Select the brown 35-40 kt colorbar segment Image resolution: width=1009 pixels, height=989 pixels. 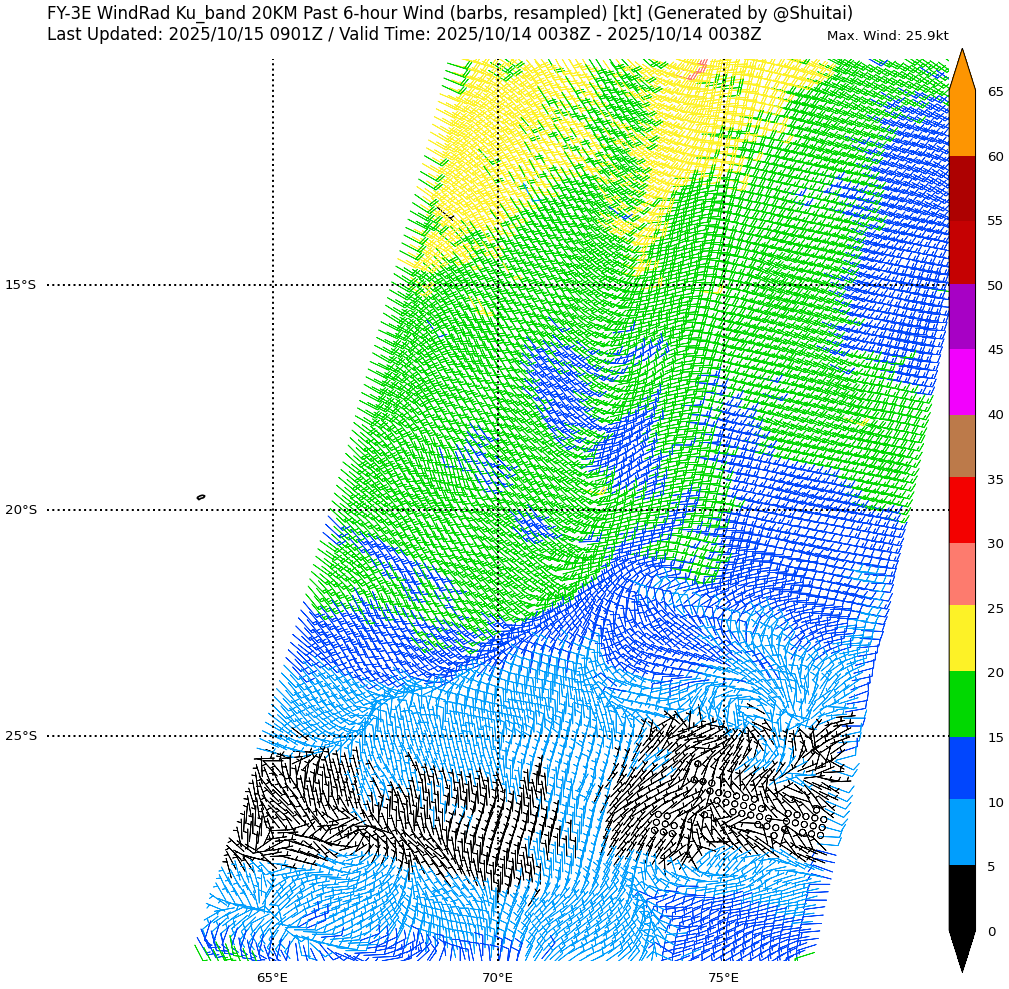[x=962, y=446]
